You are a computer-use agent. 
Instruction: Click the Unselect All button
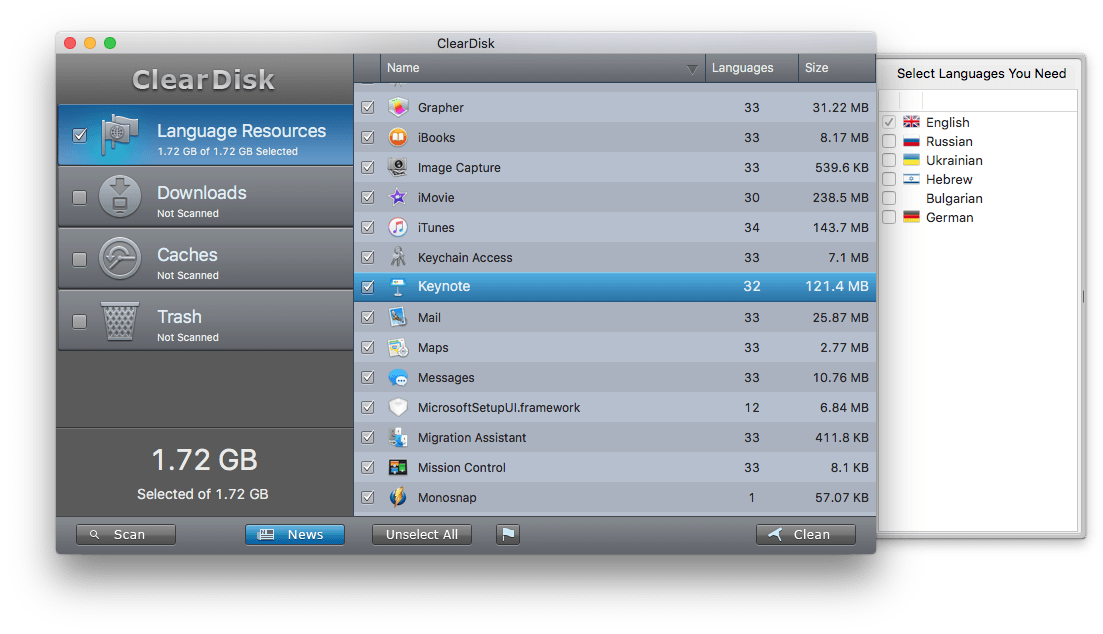pos(421,534)
